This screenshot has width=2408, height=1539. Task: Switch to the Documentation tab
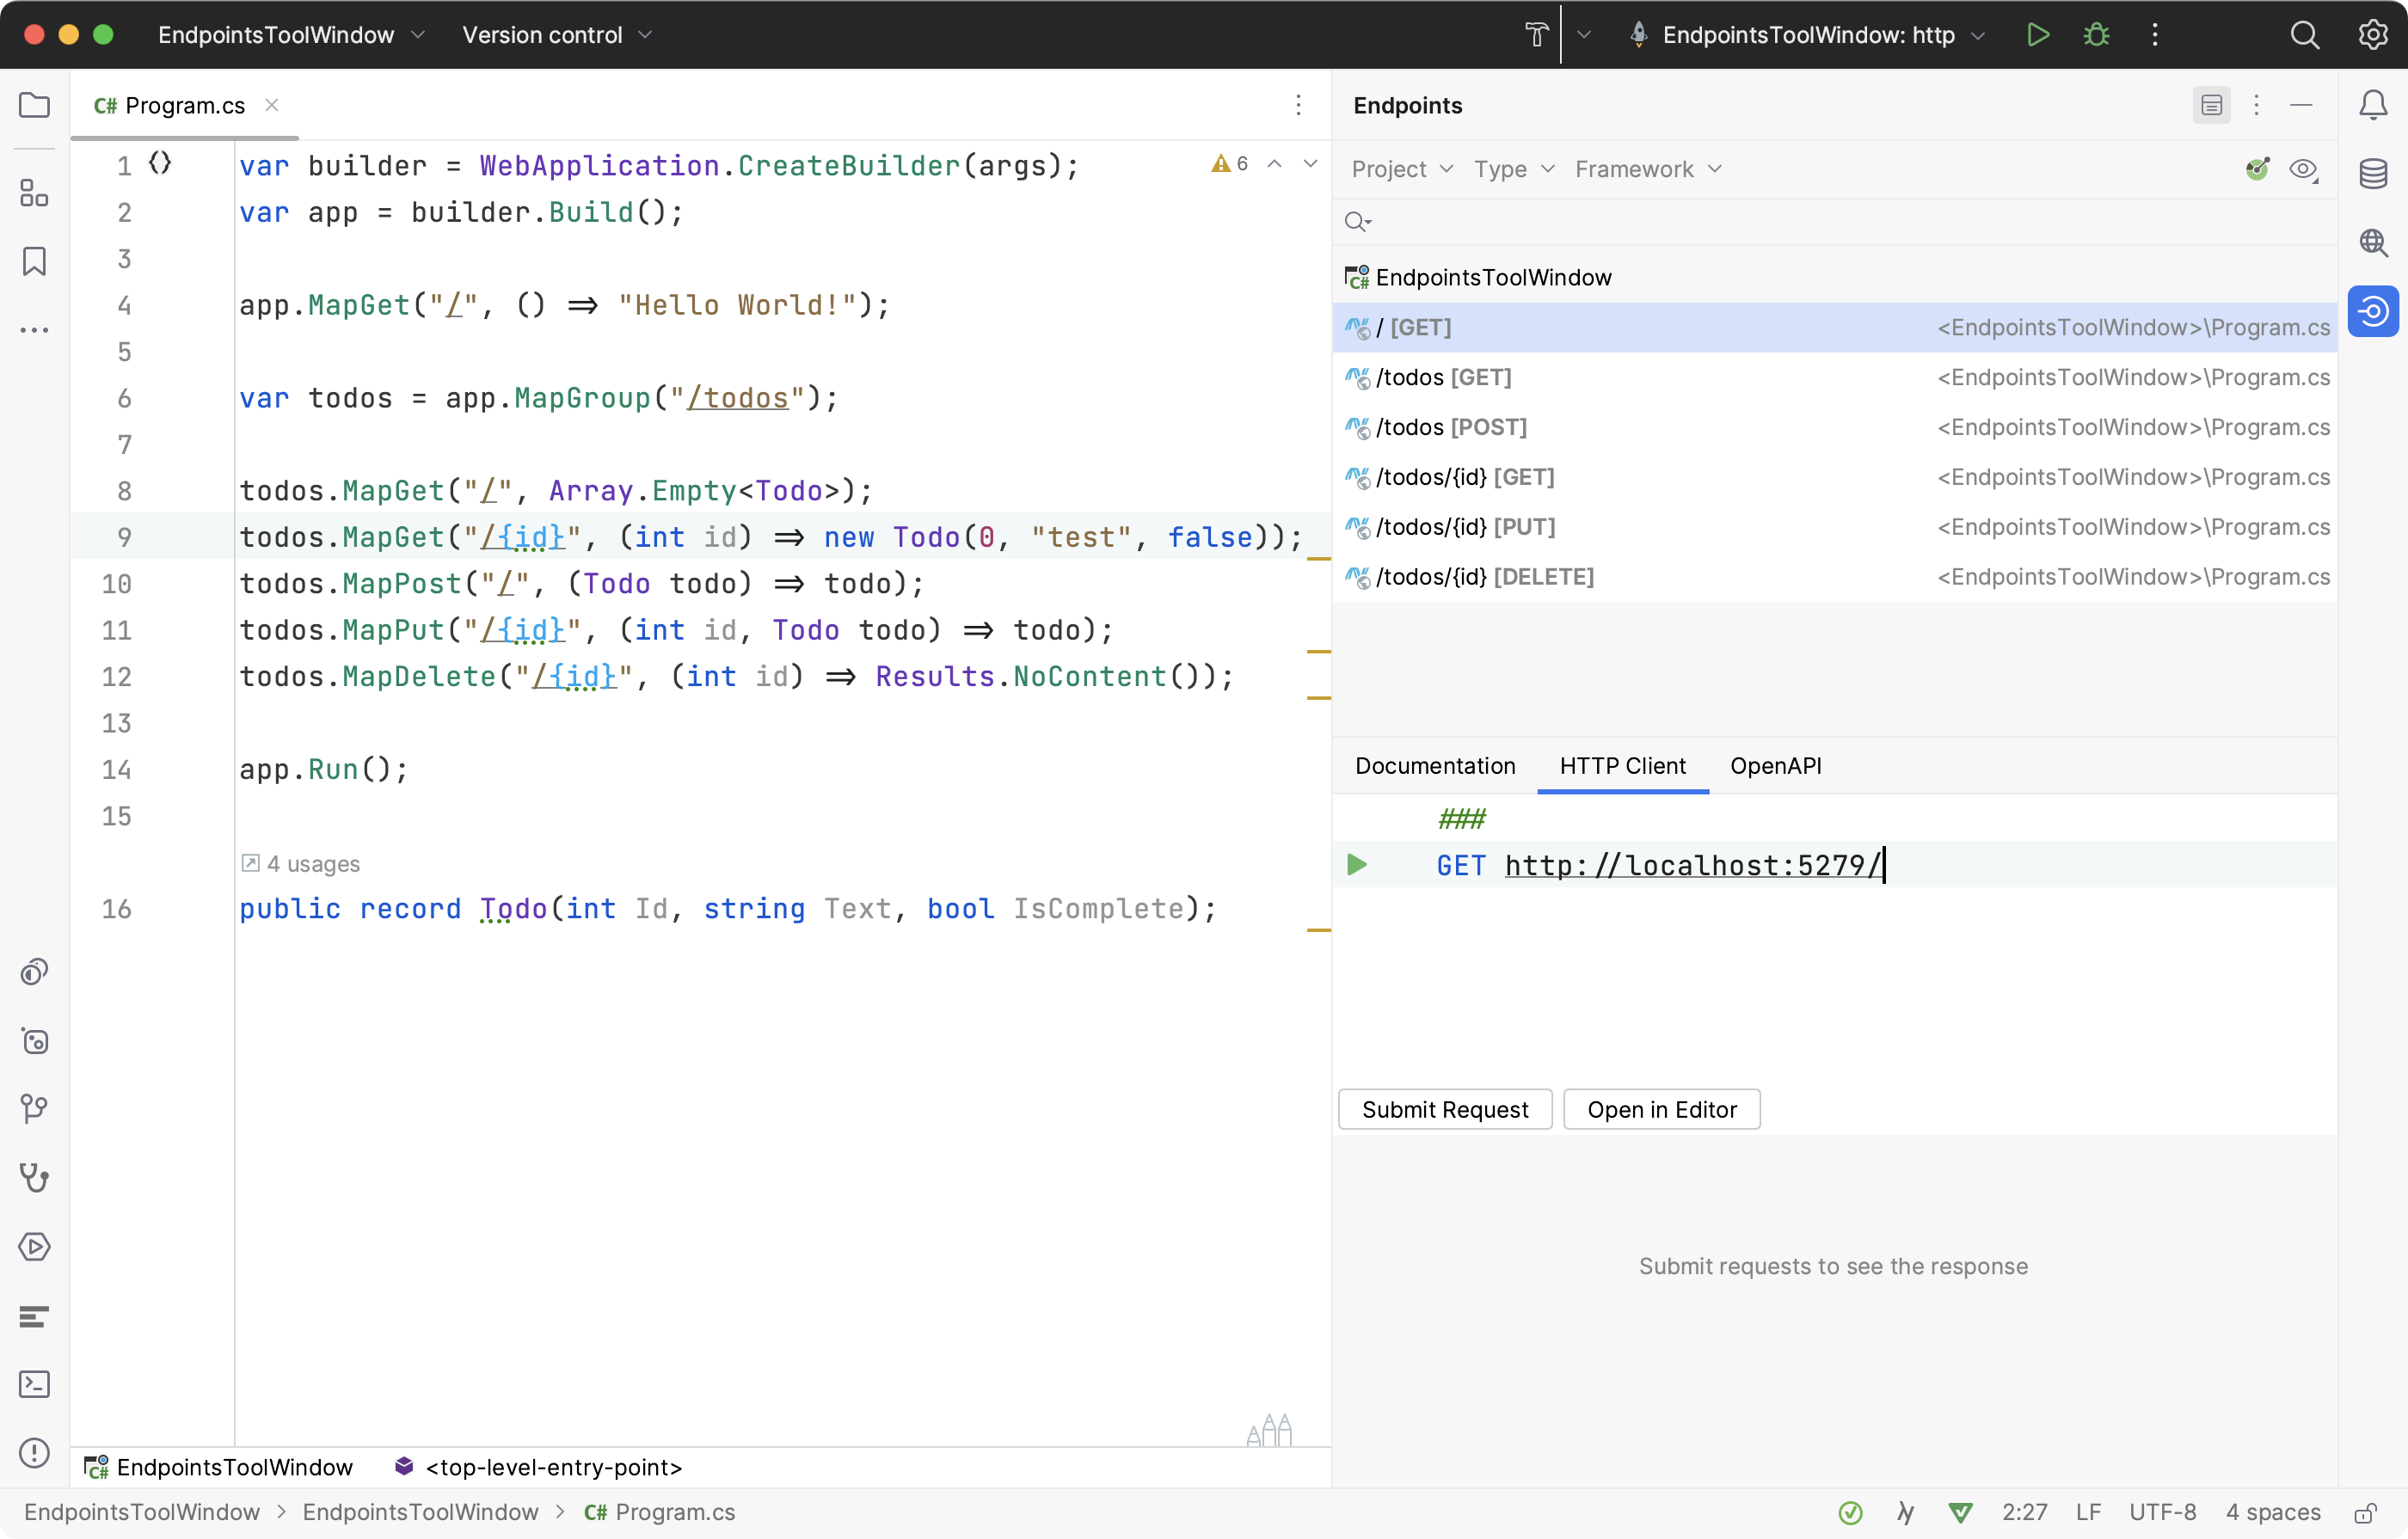1435,765
